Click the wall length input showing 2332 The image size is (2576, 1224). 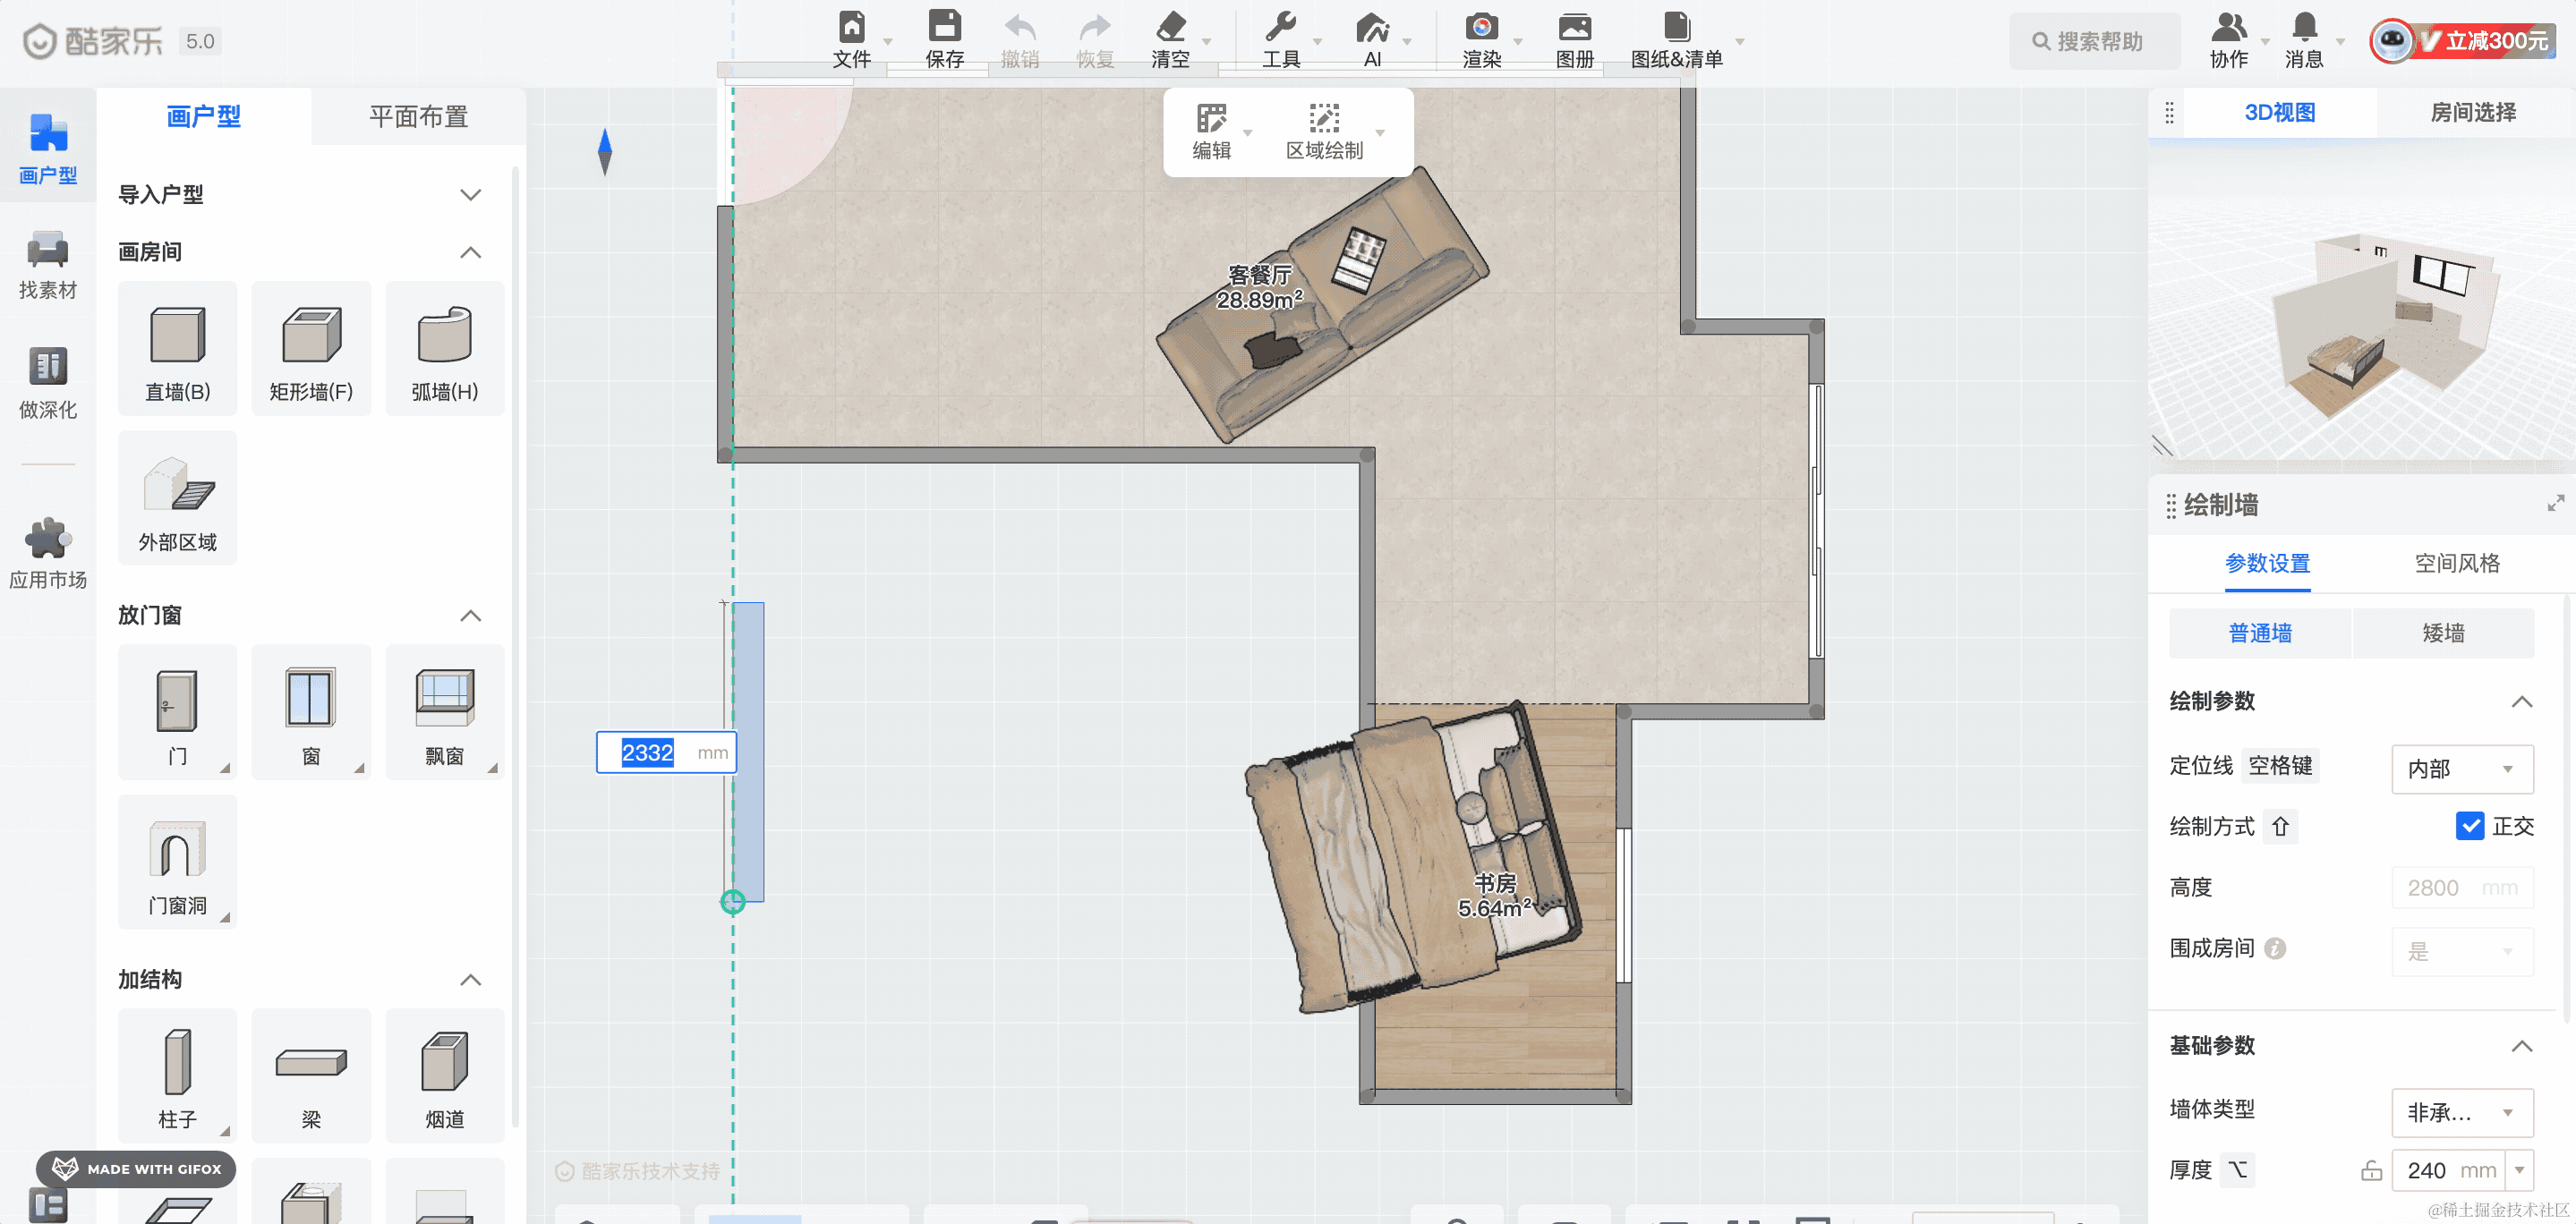point(666,753)
